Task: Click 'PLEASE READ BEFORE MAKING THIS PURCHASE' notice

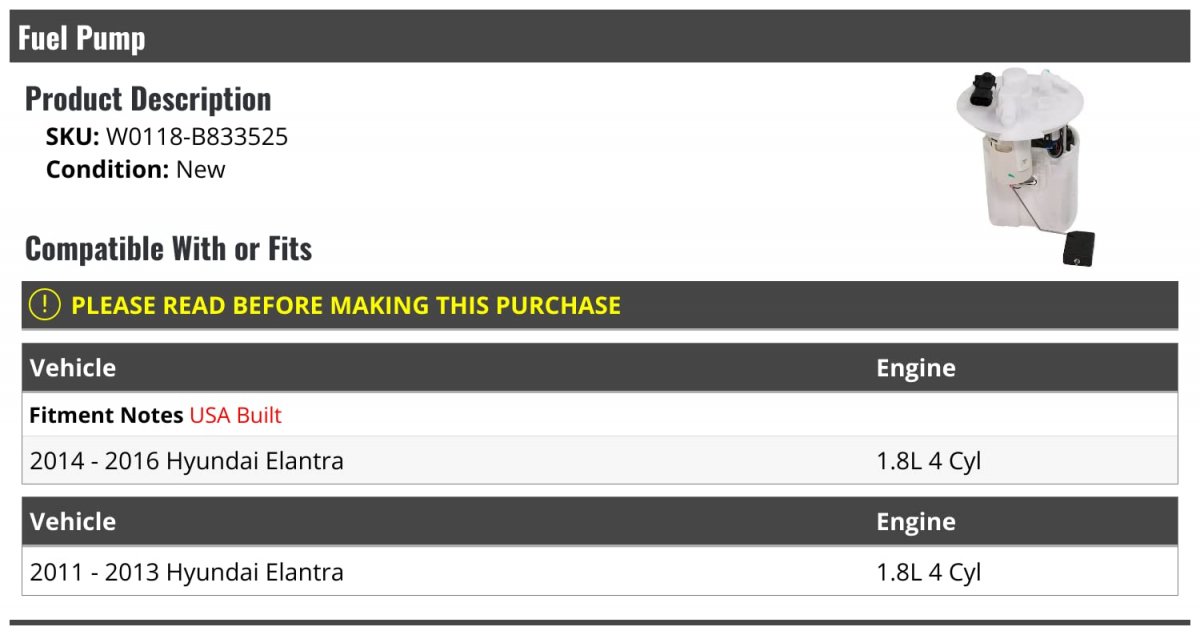Action: (x=346, y=305)
